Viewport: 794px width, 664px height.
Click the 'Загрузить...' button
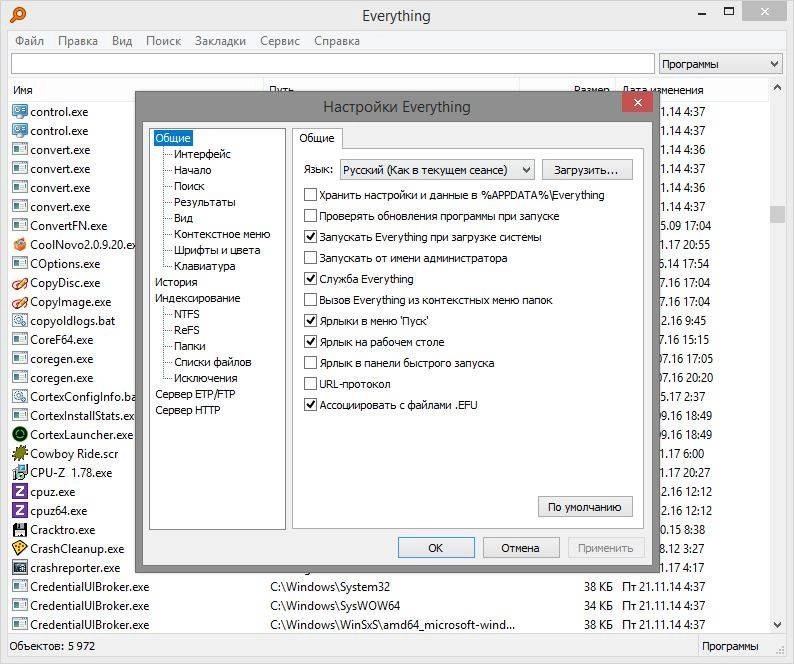tap(587, 170)
